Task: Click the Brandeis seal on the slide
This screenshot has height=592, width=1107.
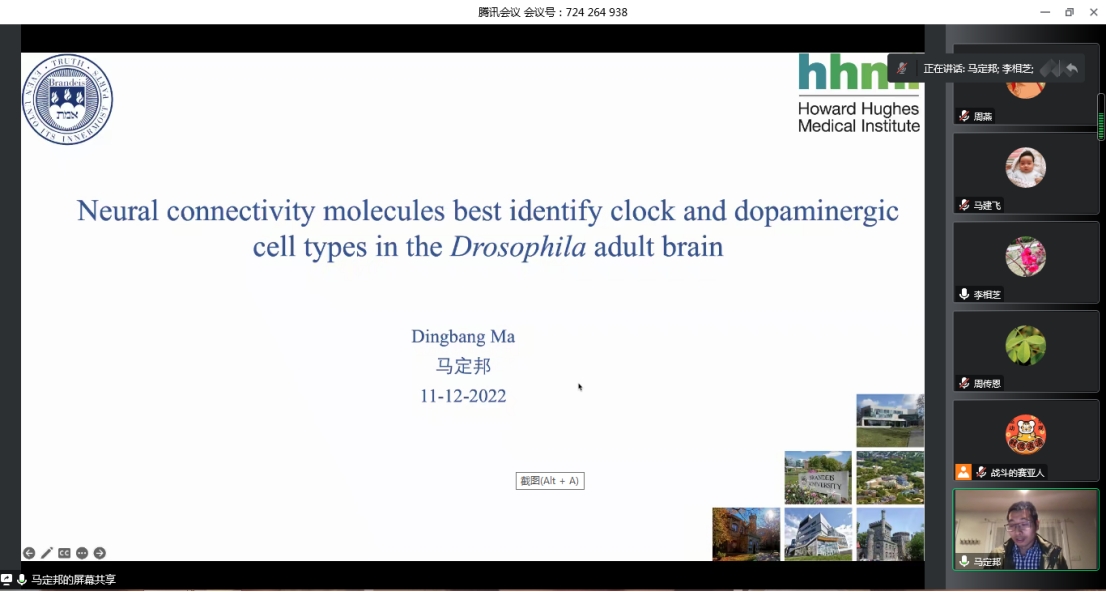Action: coord(67,99)
